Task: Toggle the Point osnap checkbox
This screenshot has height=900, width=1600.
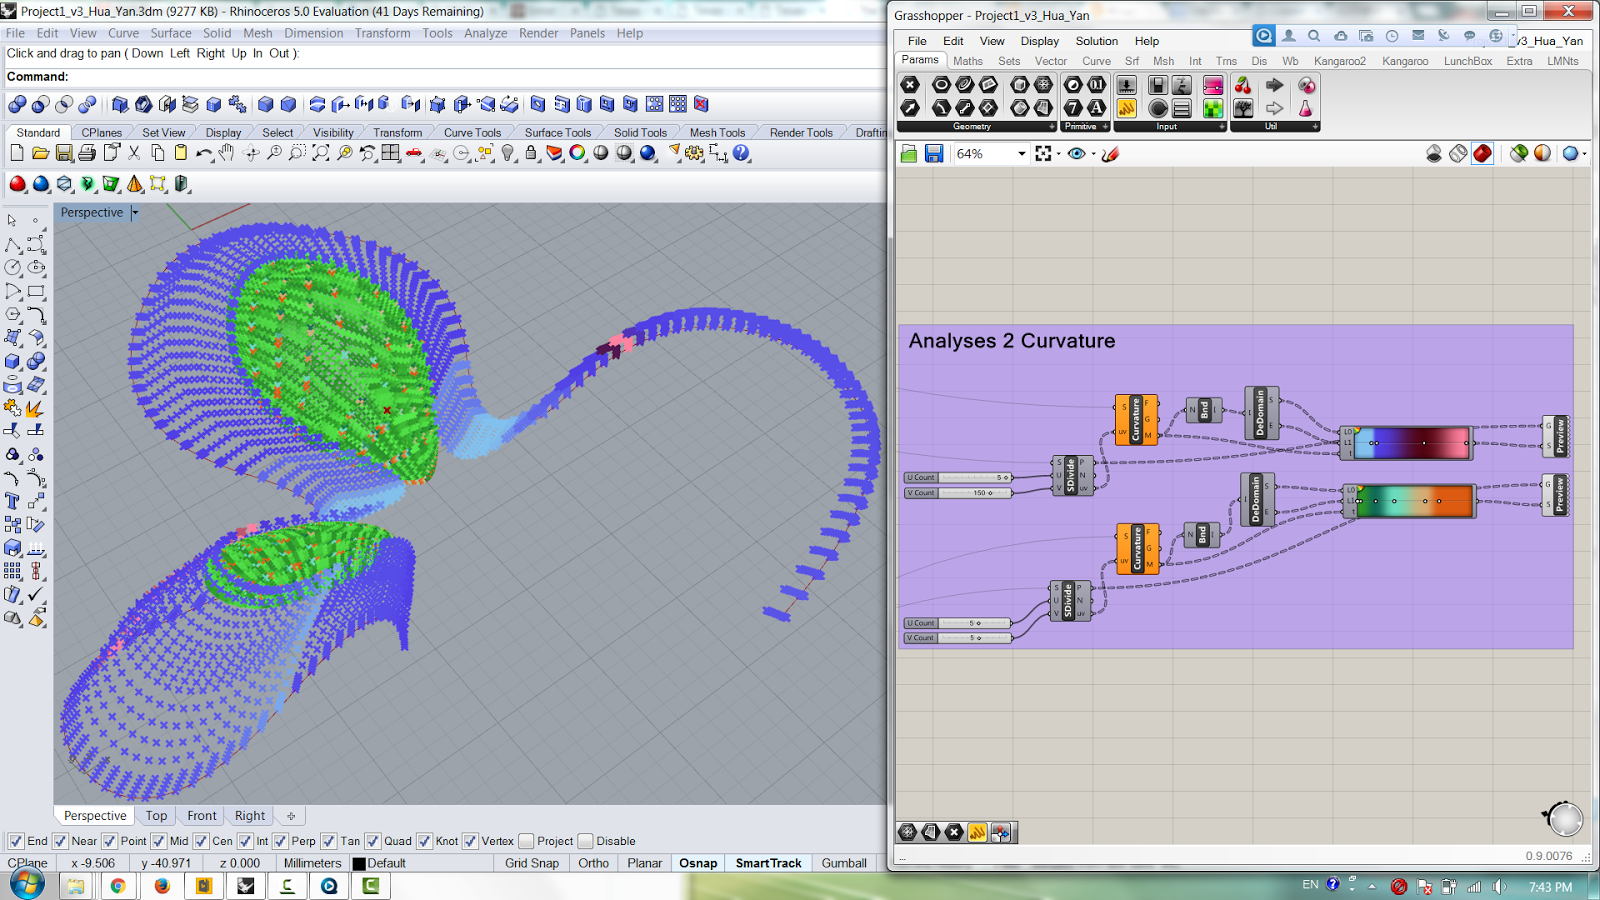Action: point(110,841)
